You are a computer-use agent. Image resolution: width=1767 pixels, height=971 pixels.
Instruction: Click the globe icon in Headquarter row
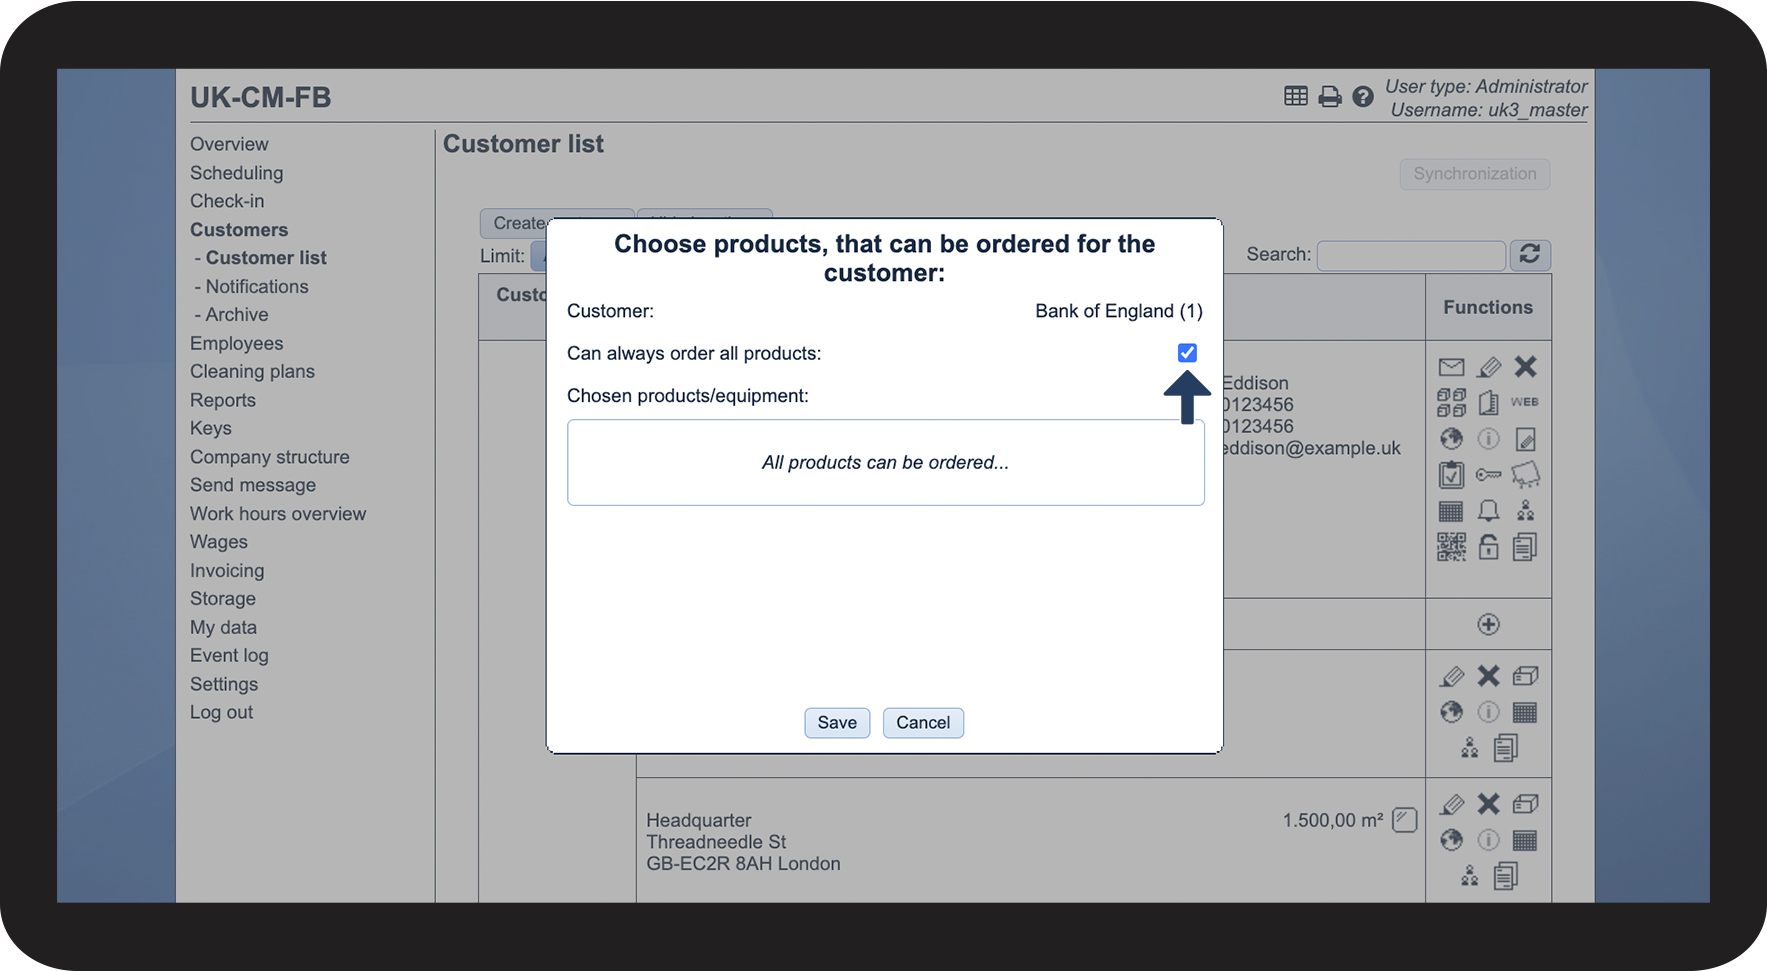[x=1452, y=840]
